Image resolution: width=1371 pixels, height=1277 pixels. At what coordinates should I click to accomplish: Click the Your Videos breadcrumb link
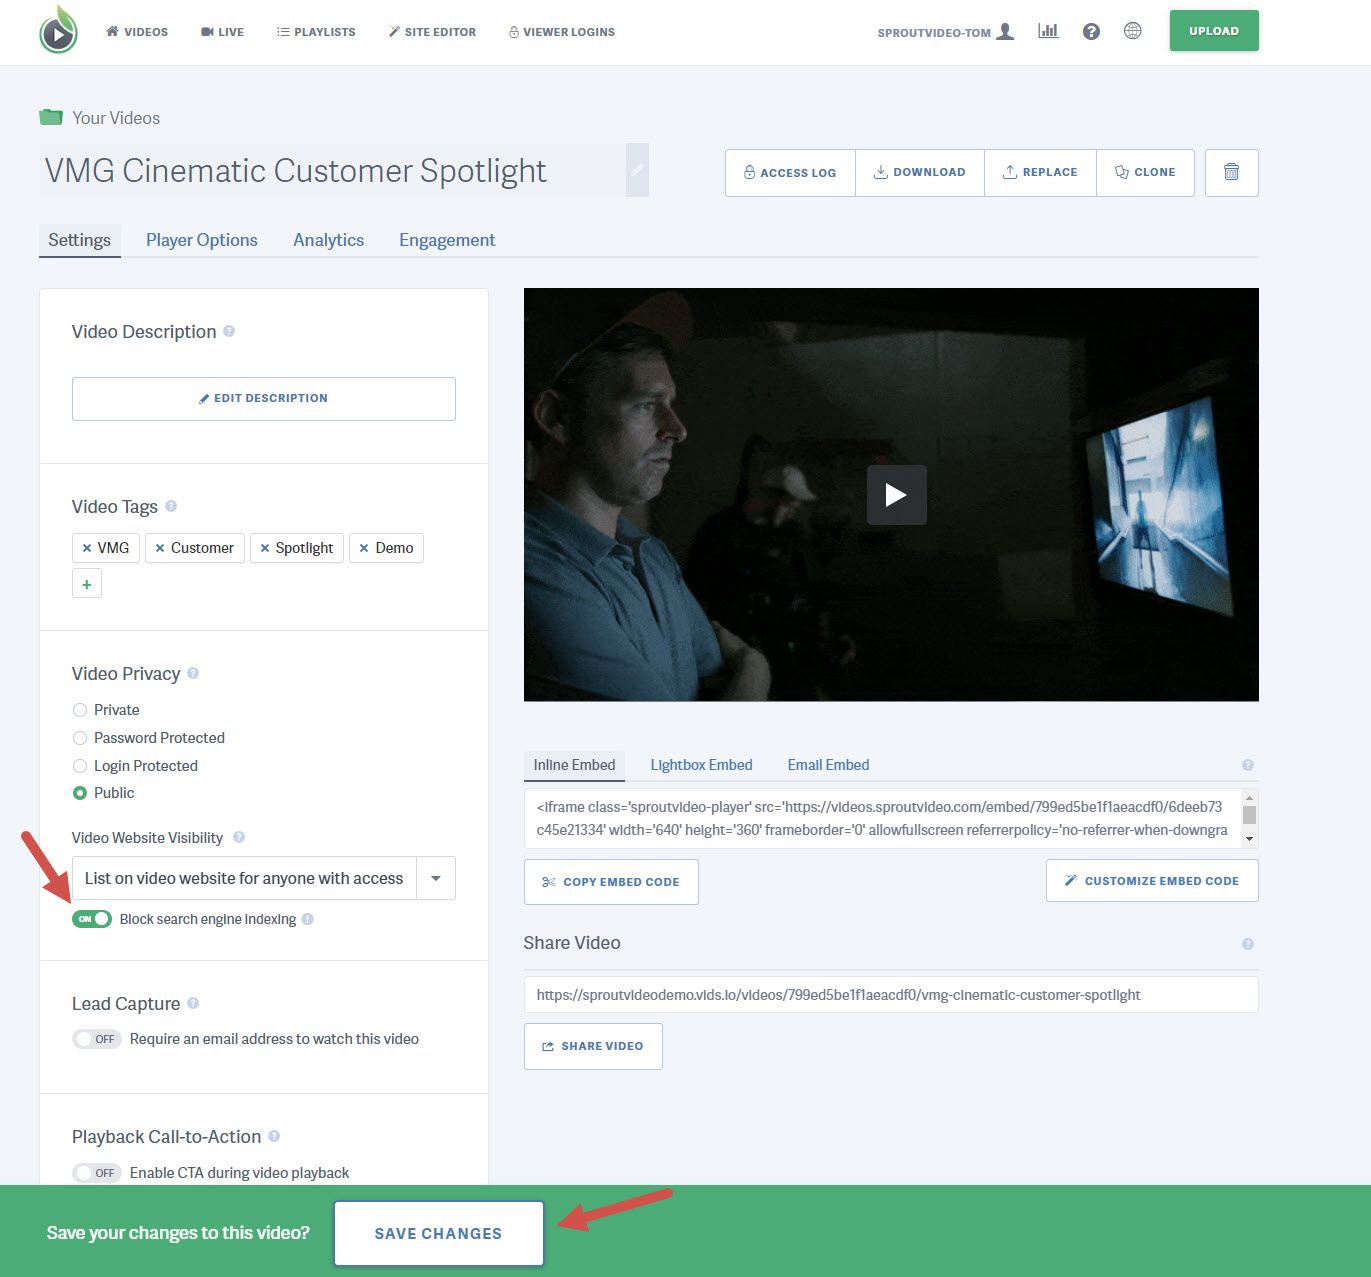click(x=116, y=118)
